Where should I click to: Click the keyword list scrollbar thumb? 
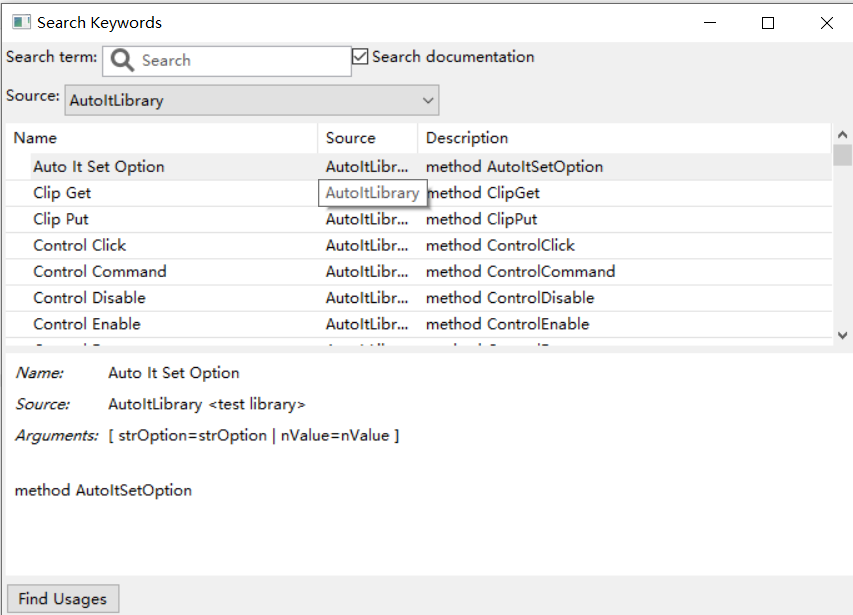click(843, 155)
